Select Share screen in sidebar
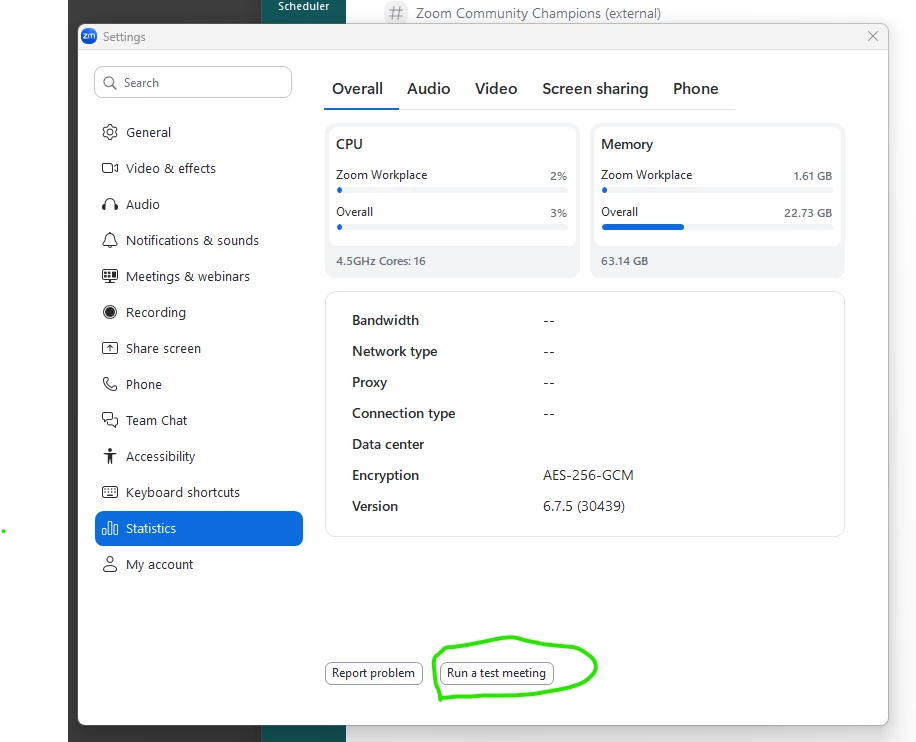This screenshot has width=916, height=742. (x=199, y=348)
